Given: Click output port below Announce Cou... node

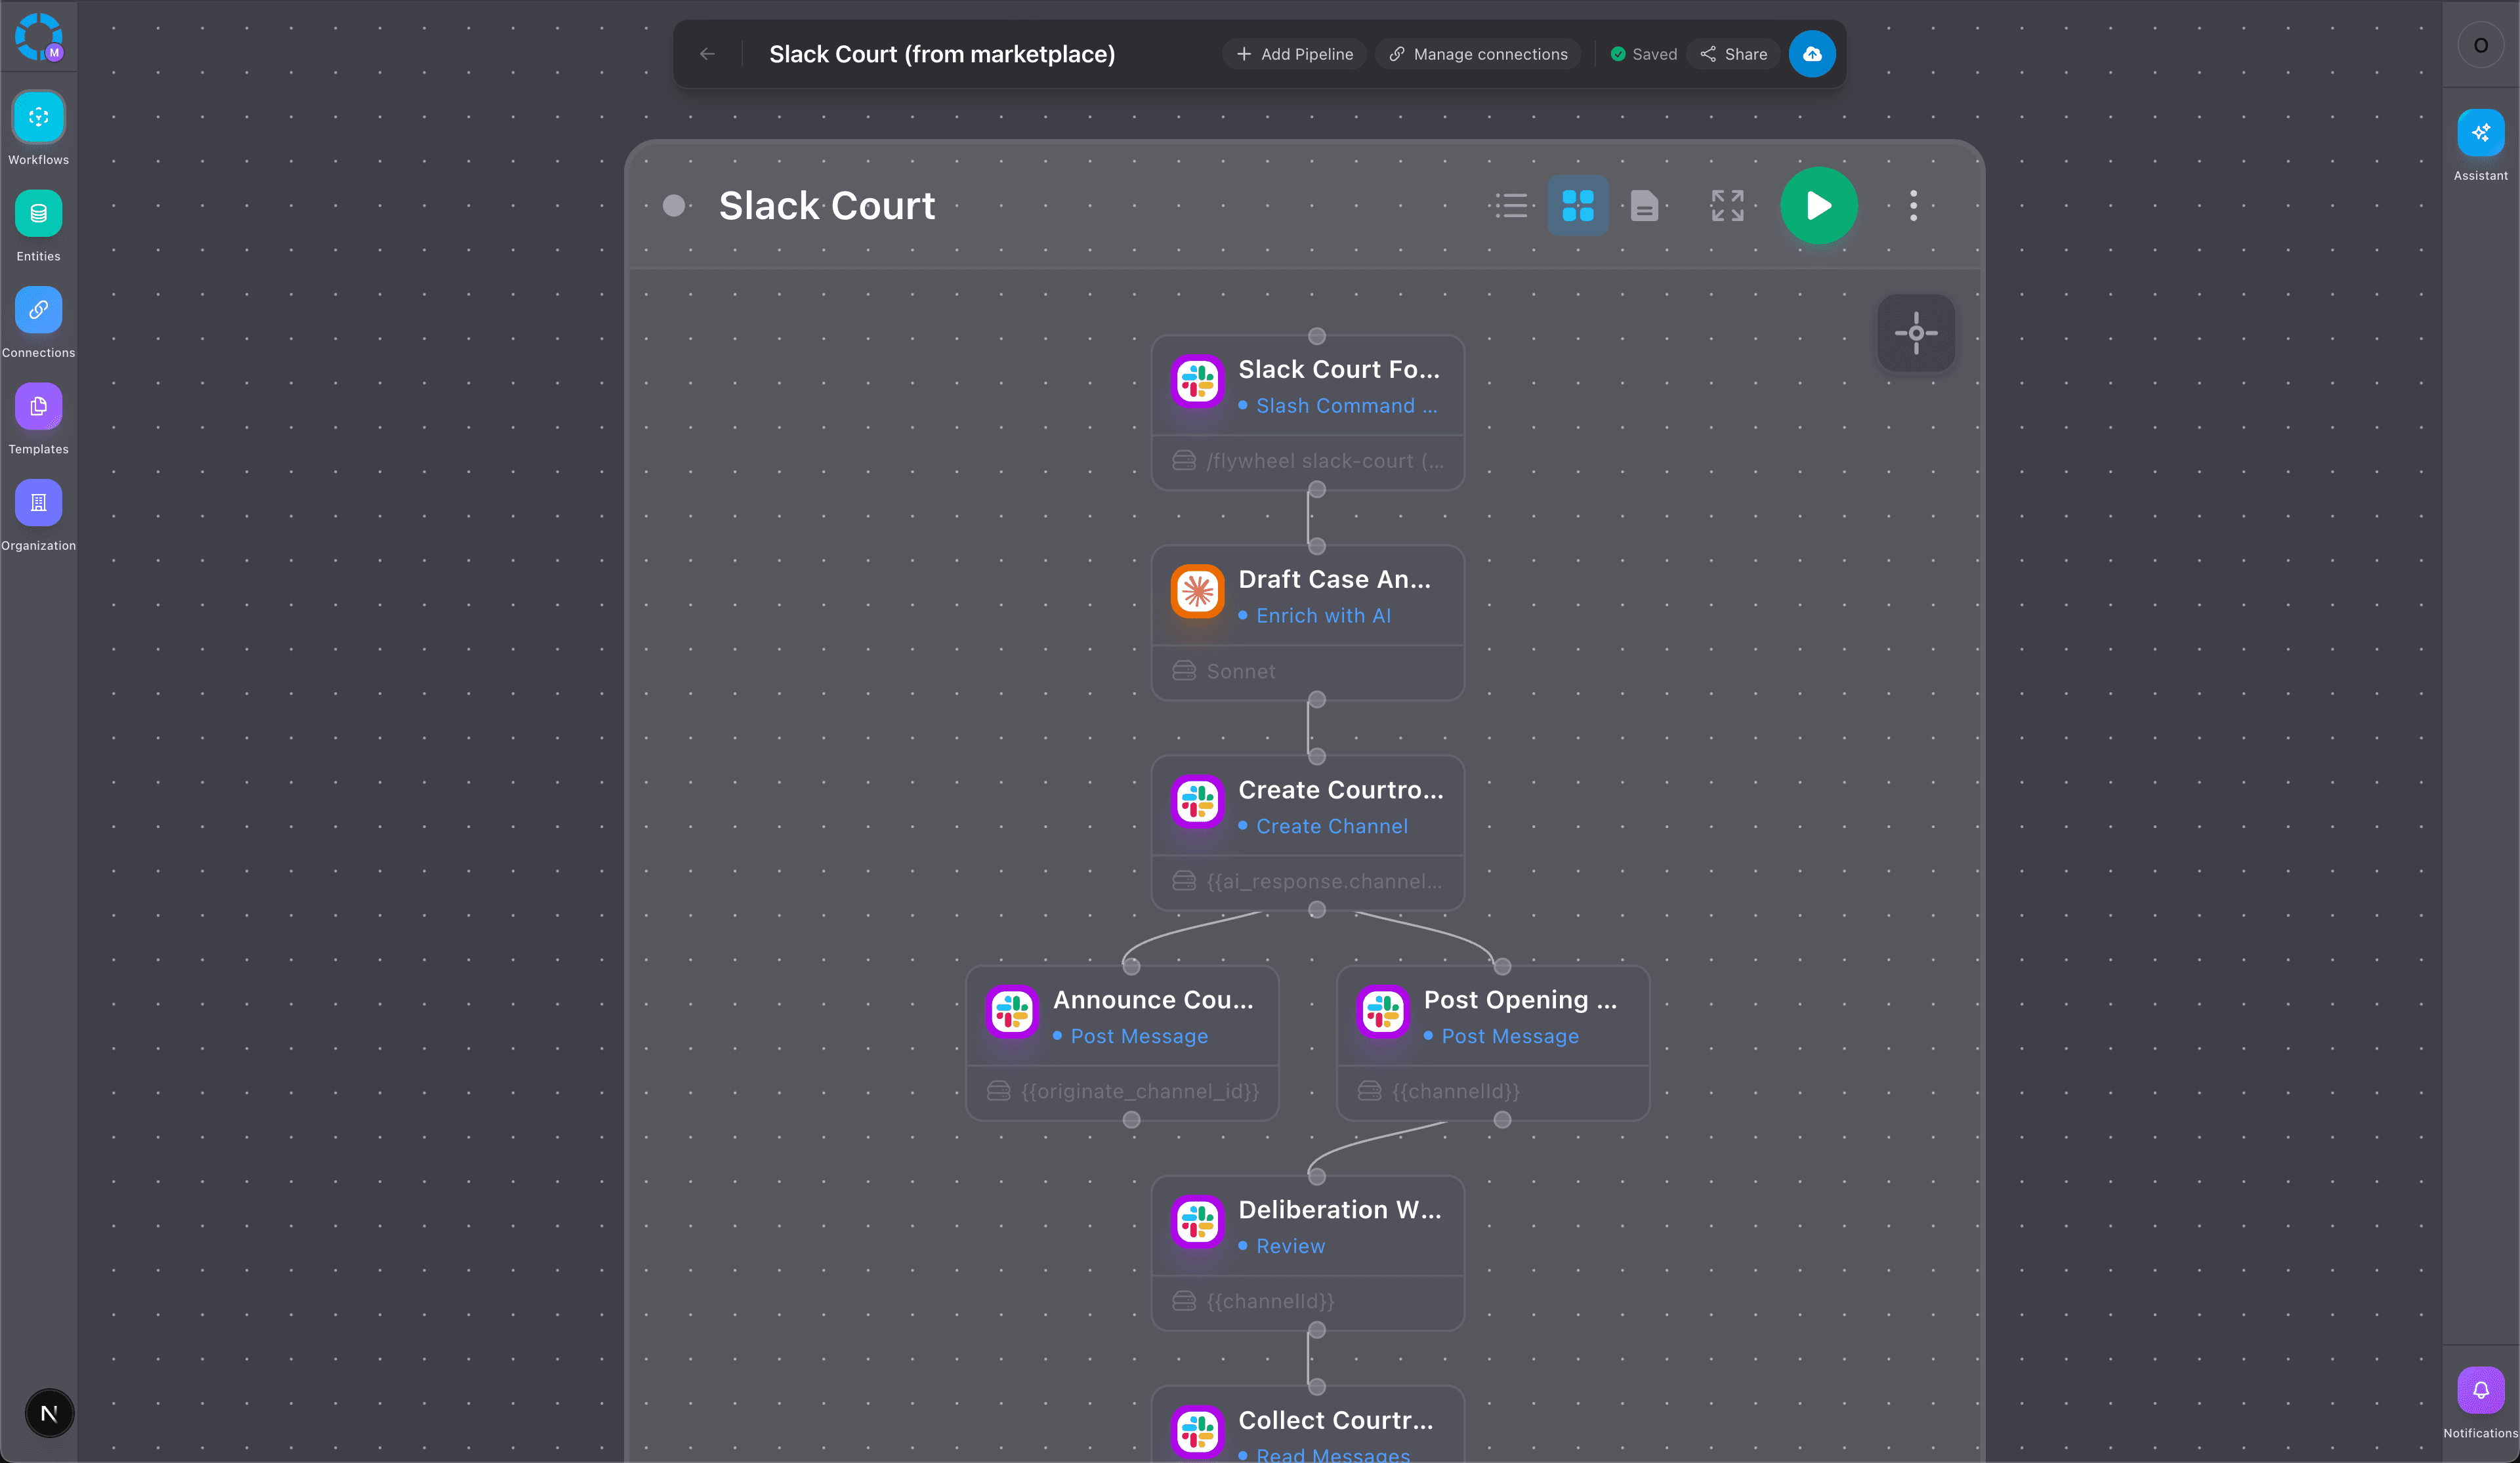Looking at the screenshot, I should [1131, 1120].
